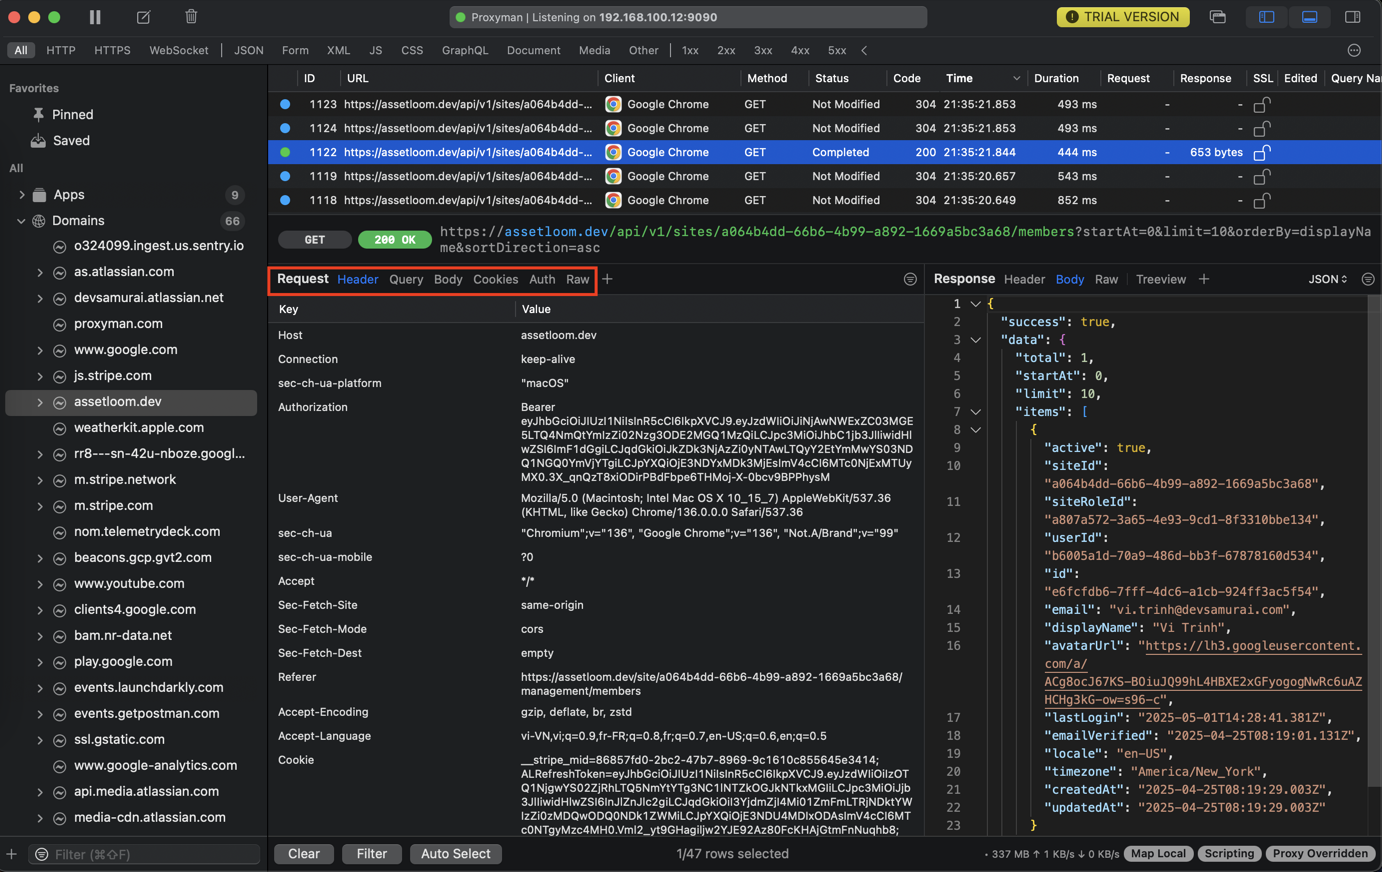
Task: Filter by WebSocket traffic
Action: coord(179,50)
